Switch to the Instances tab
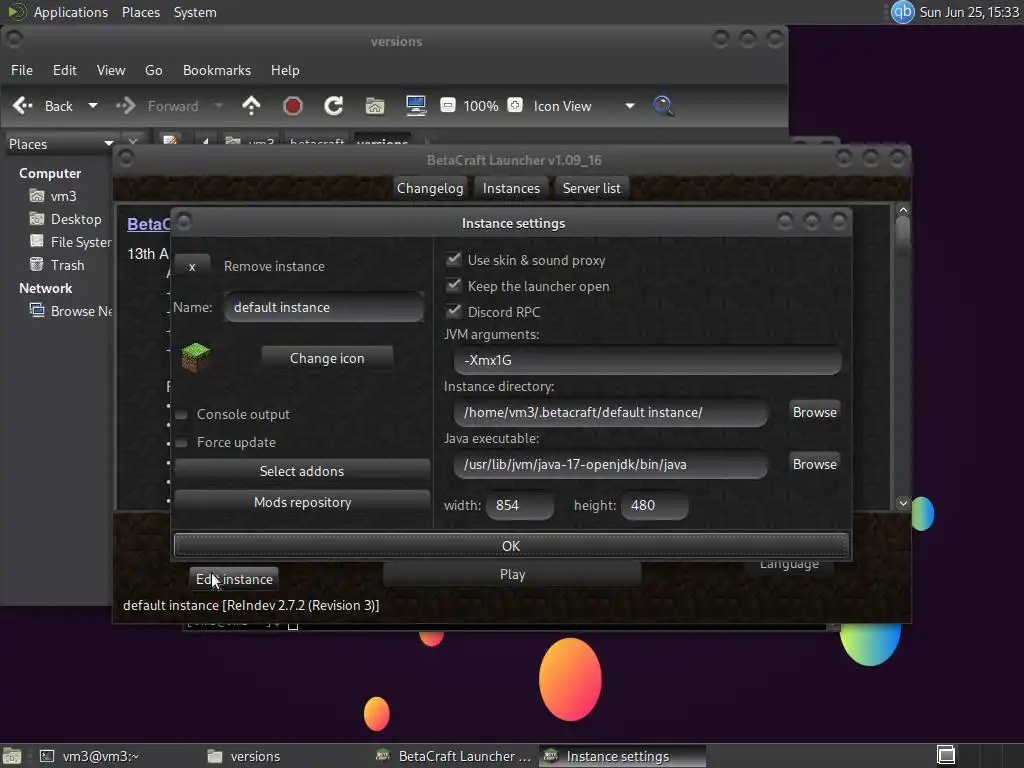This screenshot has width=1024, height=768. 511,188
